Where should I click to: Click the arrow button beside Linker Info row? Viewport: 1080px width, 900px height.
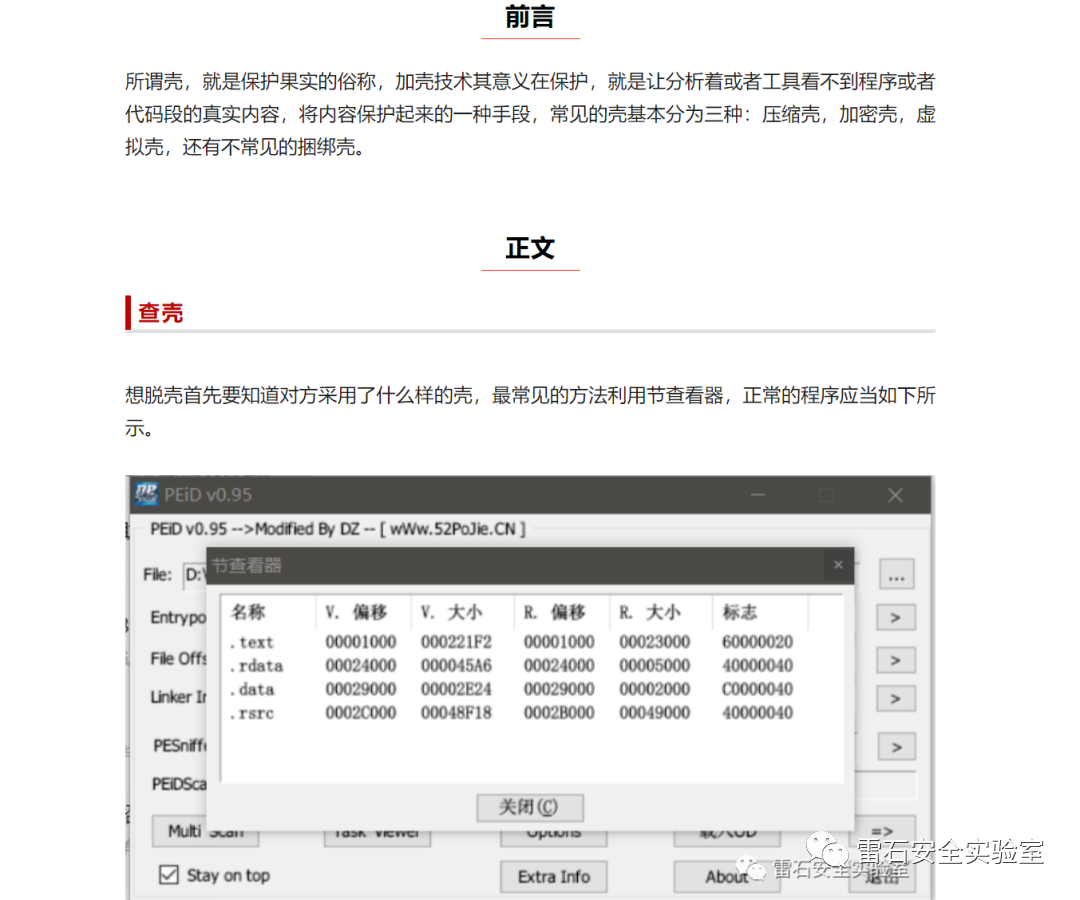[895, 699]
